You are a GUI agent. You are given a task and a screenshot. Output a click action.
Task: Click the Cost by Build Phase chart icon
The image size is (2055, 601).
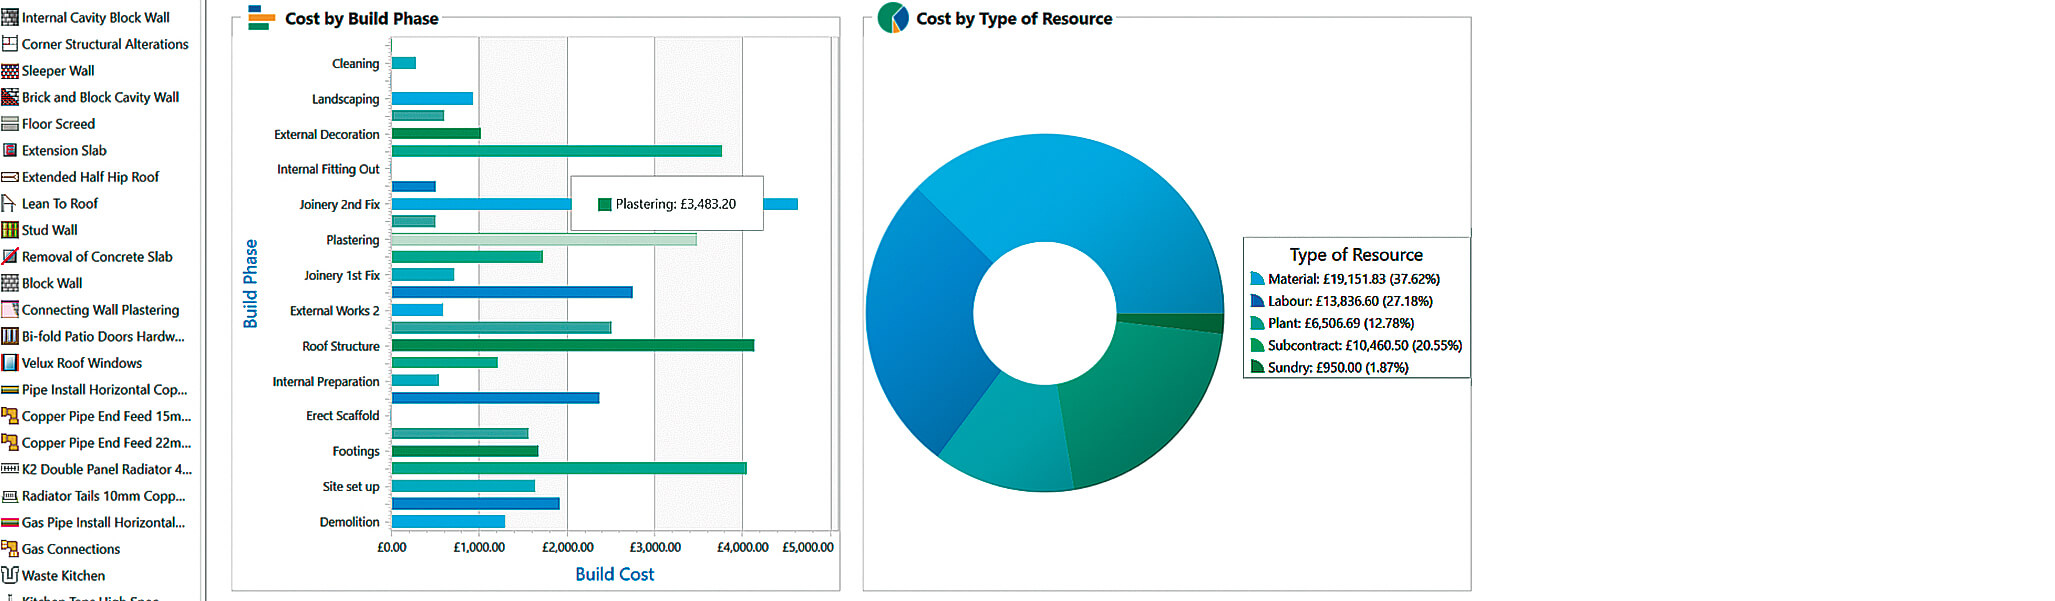tap(261, 18)
